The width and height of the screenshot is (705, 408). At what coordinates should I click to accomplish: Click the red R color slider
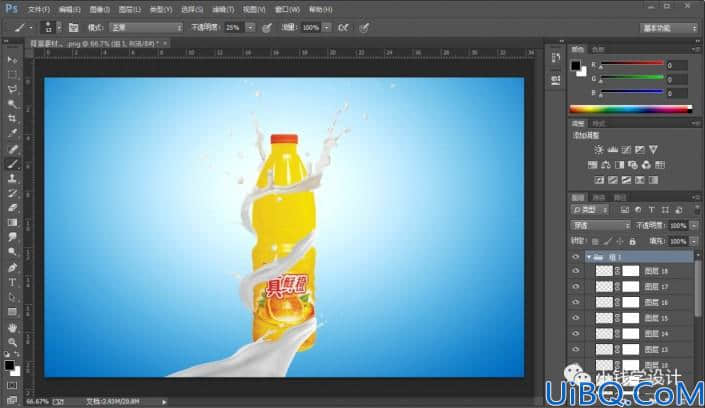(x=632, y=64)
